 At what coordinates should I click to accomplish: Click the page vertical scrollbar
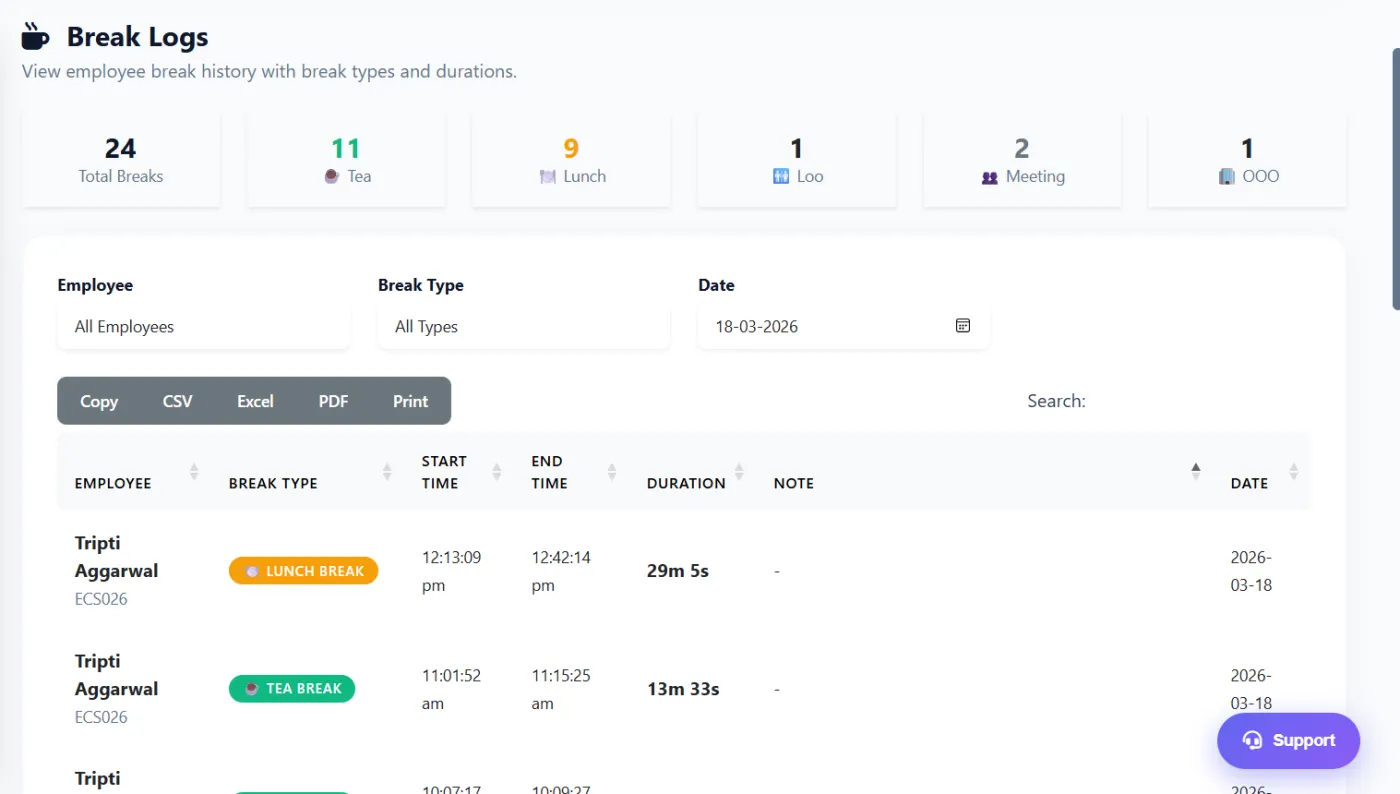1395,180
